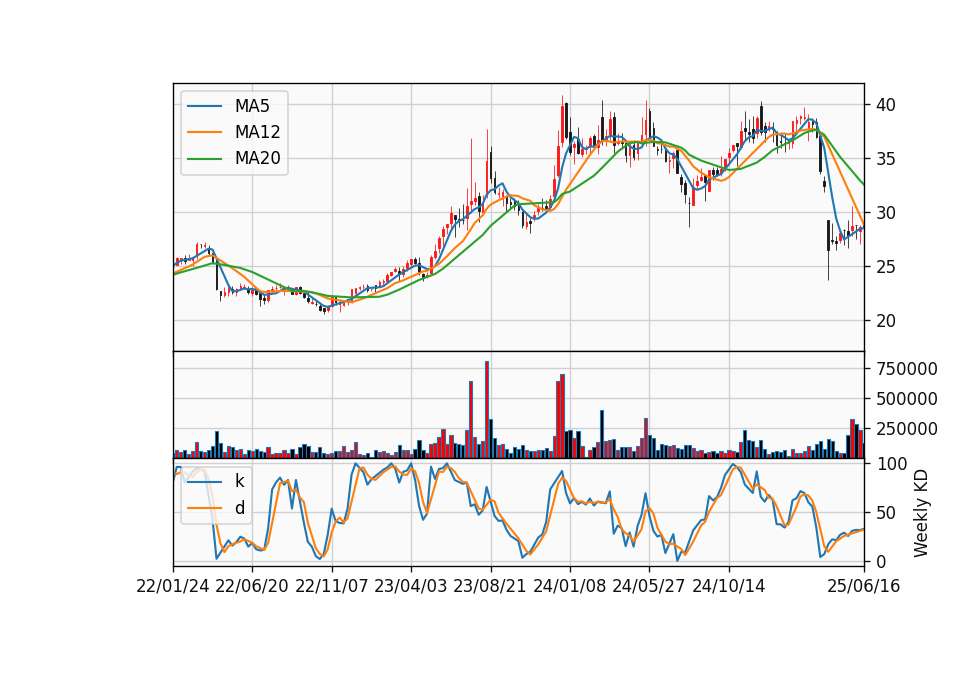
Task: Click the d legend label in KD panel
Action: point(240,508)
